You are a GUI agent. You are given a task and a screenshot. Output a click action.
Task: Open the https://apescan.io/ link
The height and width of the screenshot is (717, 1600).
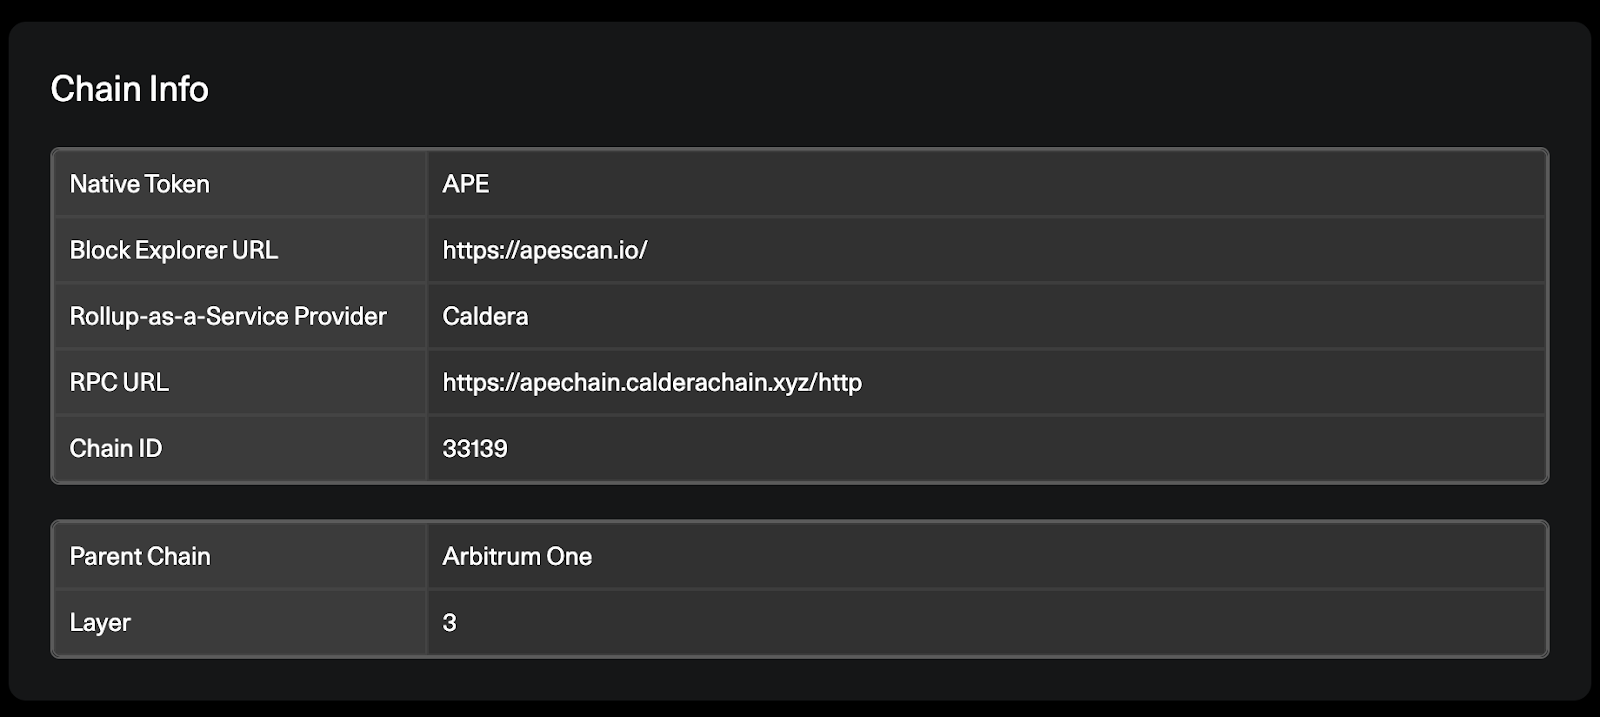click(x=545, y=250)
